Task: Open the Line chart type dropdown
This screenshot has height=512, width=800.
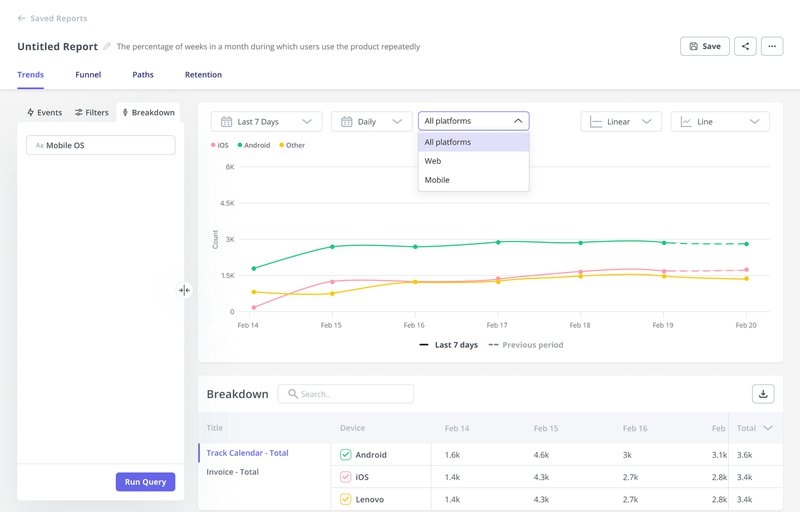Action: pos(720,122)
